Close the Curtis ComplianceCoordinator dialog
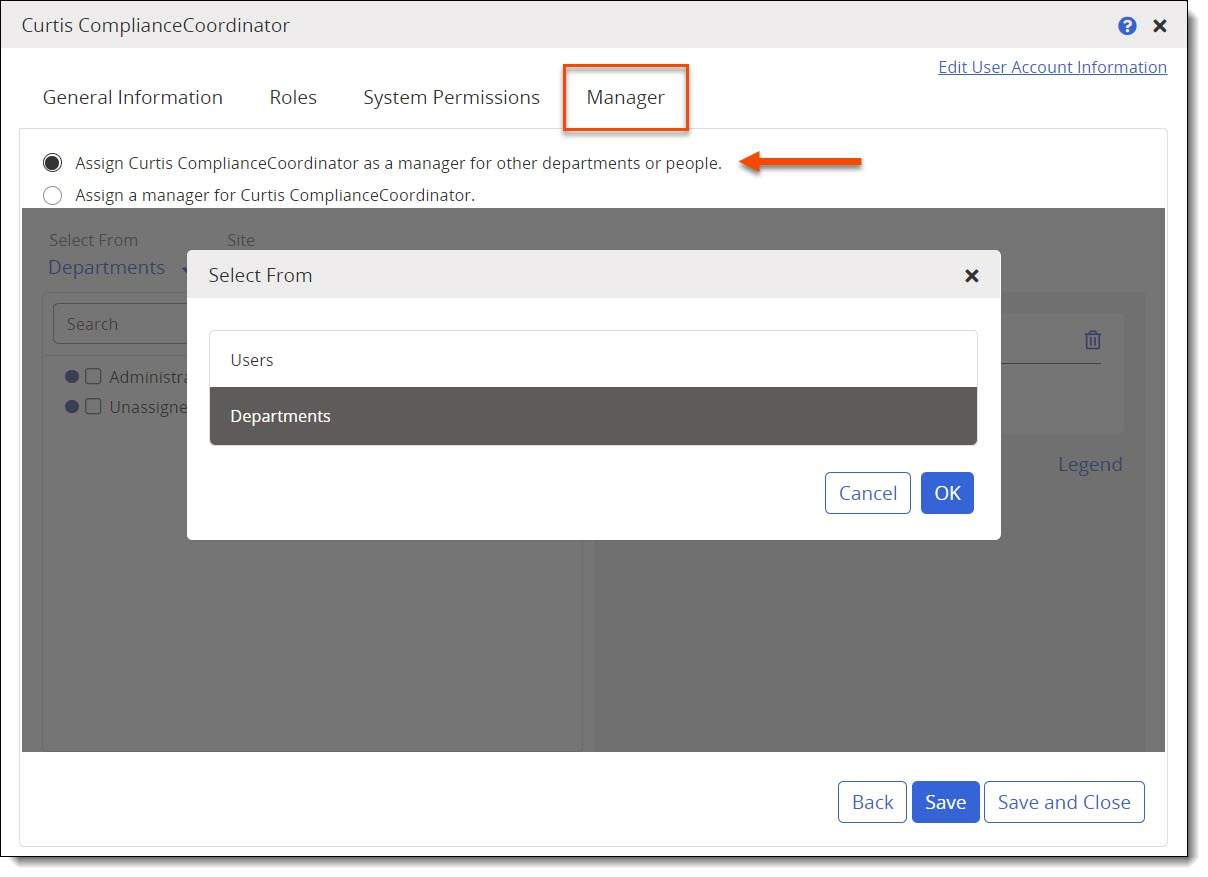This screenshot has width=1208, height=877. tap(1160, 26)
